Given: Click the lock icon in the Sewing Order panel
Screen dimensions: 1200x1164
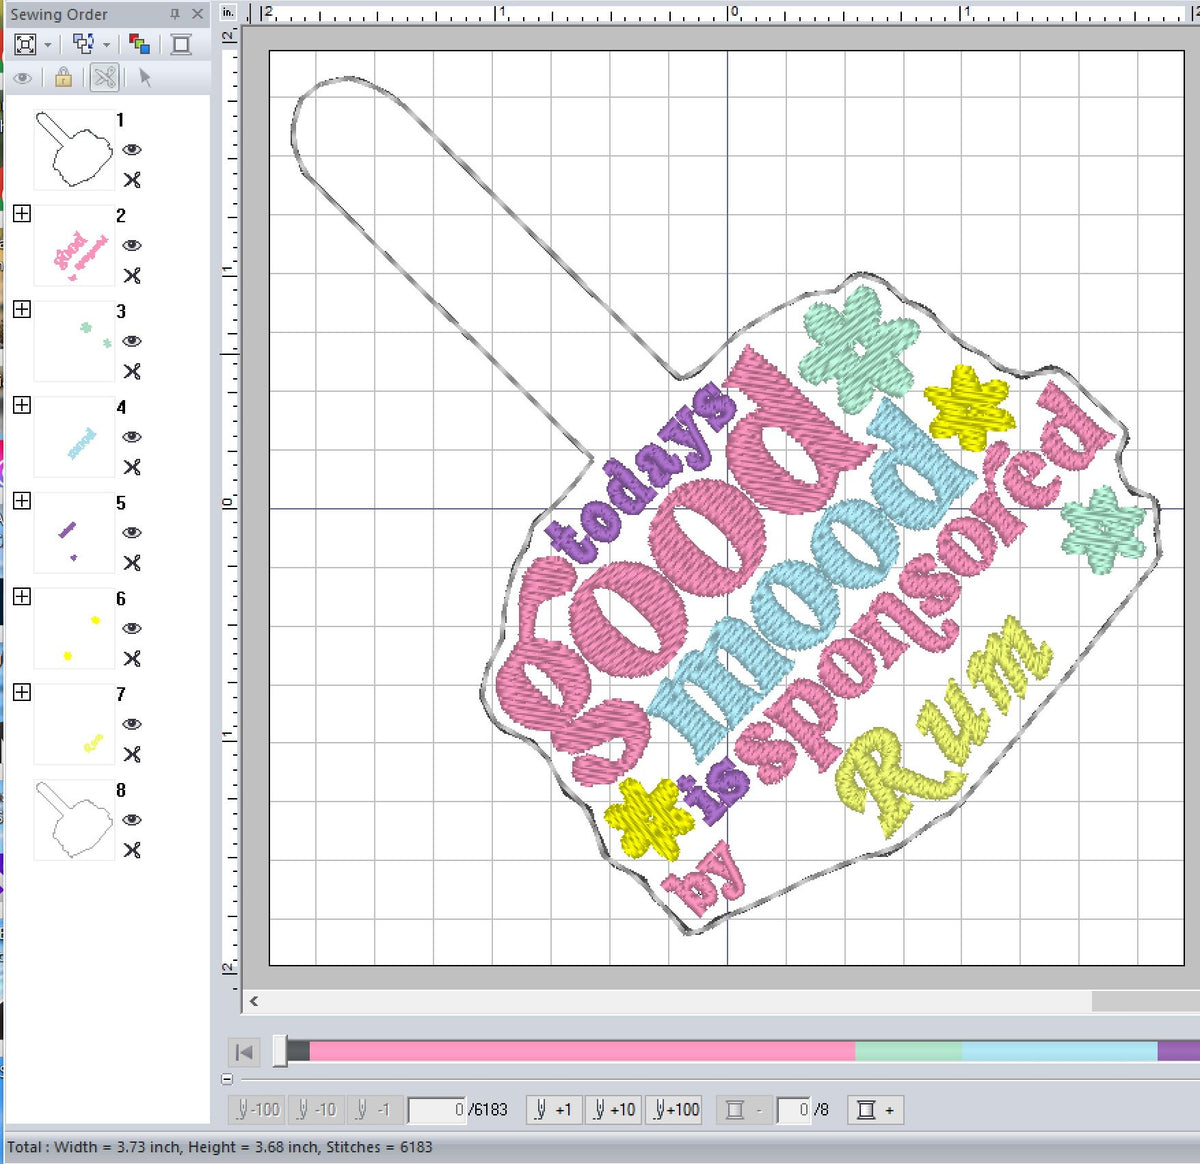Looking at the screenshot, I should coord(60,78).
